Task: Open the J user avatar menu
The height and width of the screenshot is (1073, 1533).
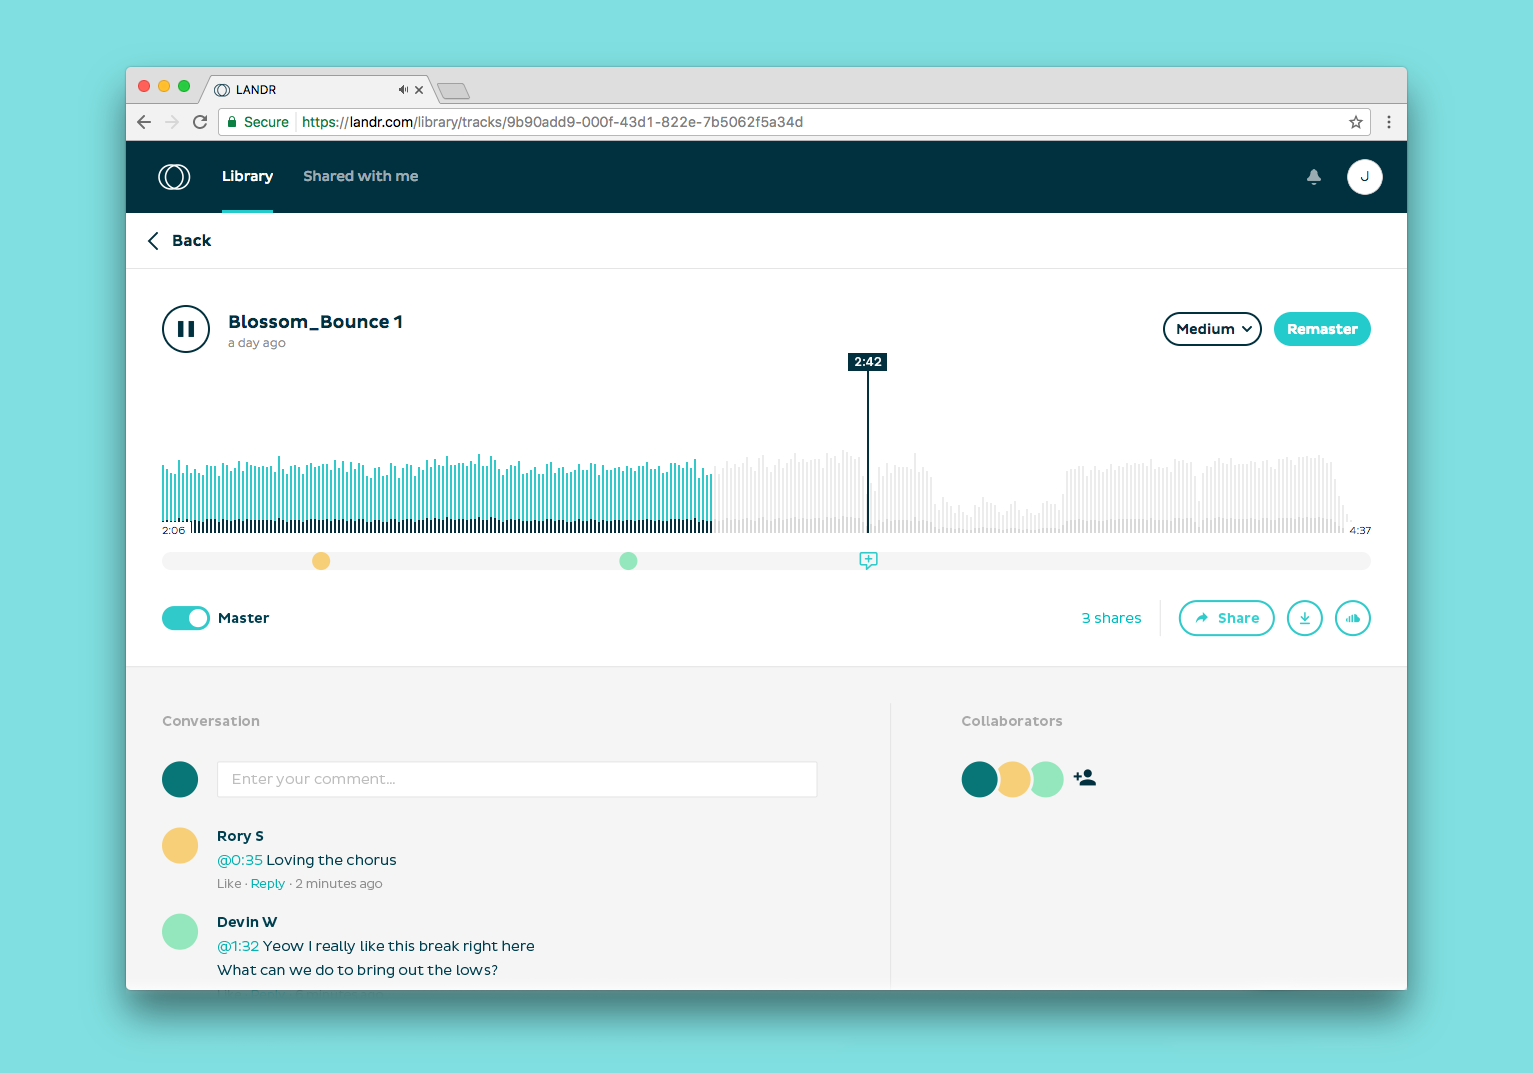Action: point(1364,177)
